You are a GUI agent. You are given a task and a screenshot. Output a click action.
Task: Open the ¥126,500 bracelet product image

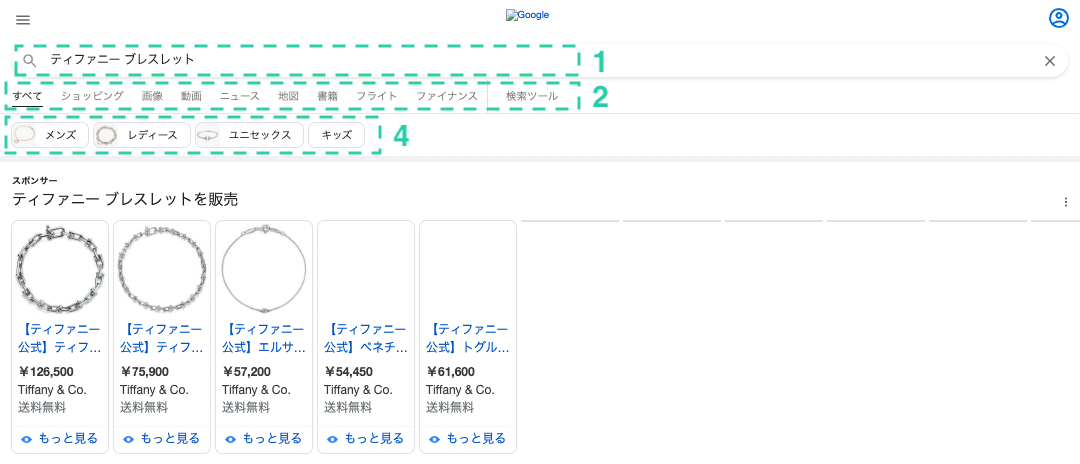[60, 267]
